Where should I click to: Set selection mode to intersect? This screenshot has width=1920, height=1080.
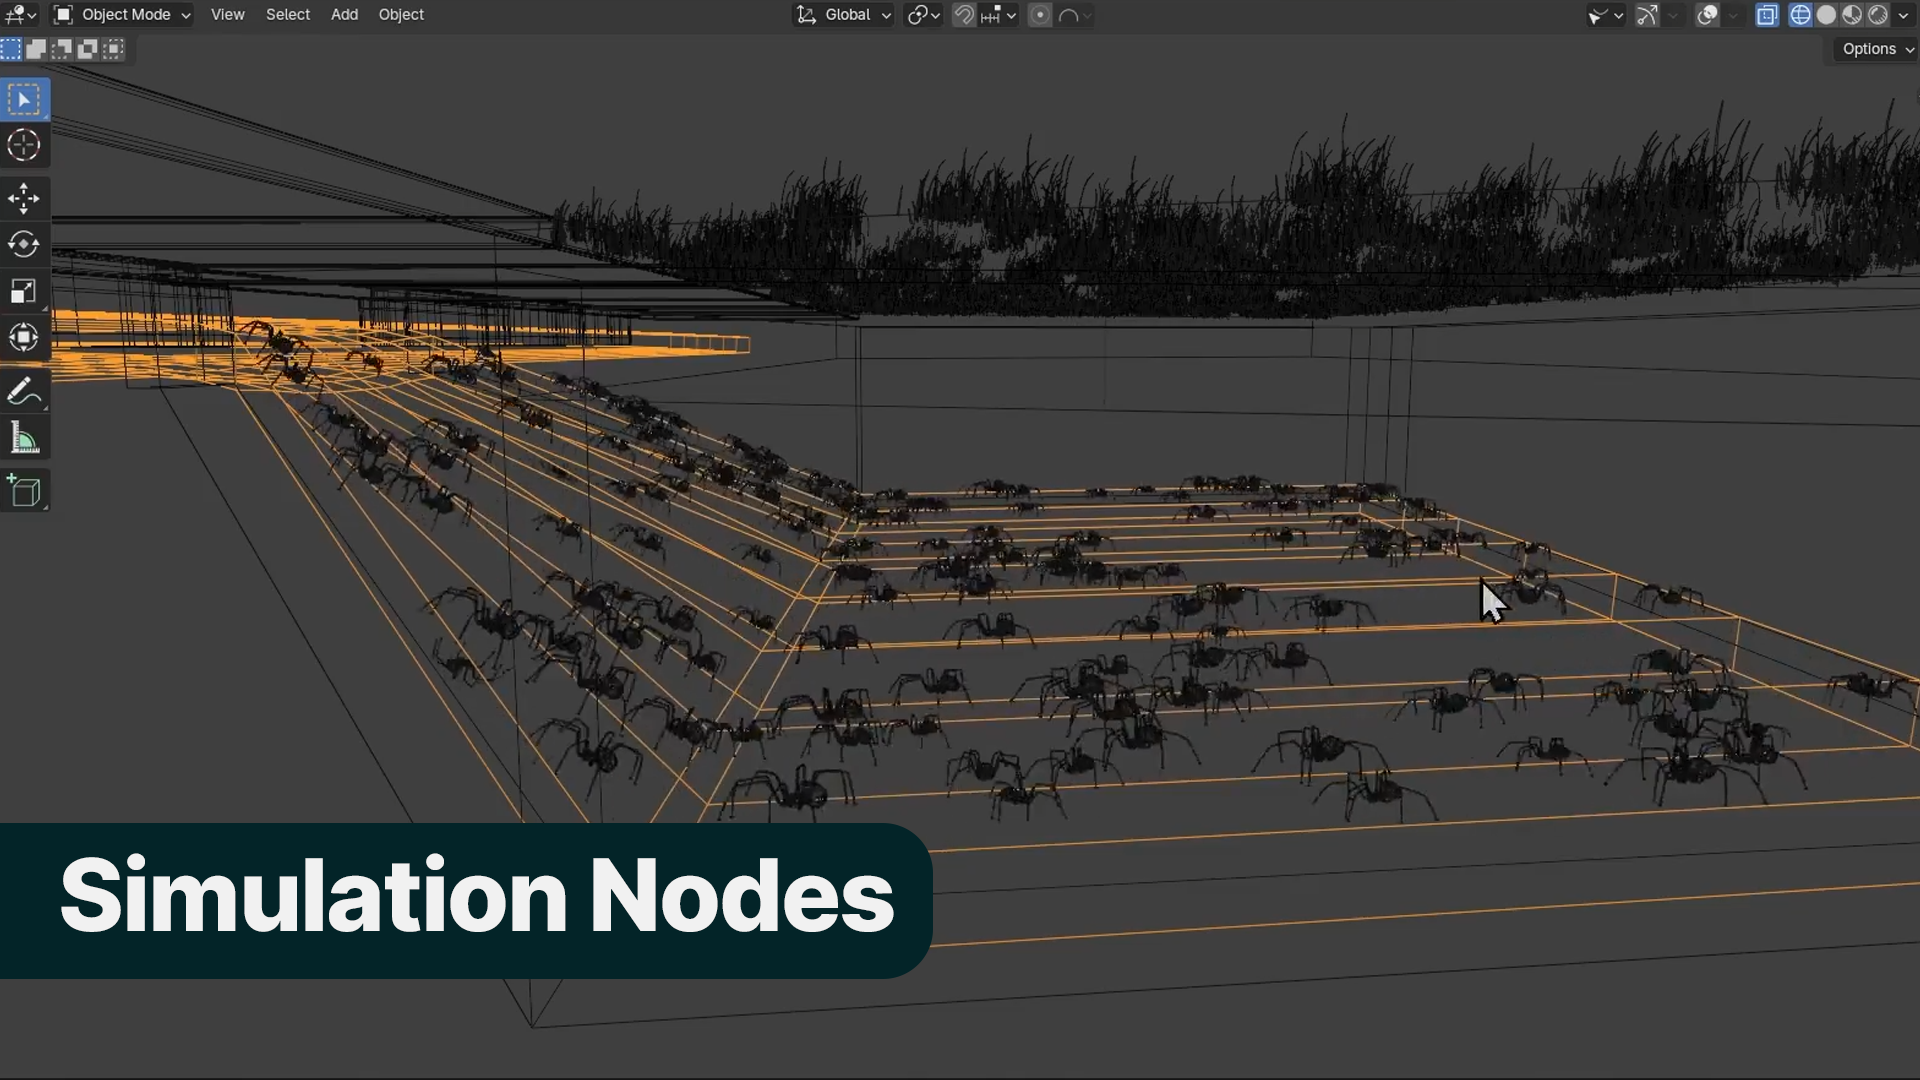click(114, 49)
